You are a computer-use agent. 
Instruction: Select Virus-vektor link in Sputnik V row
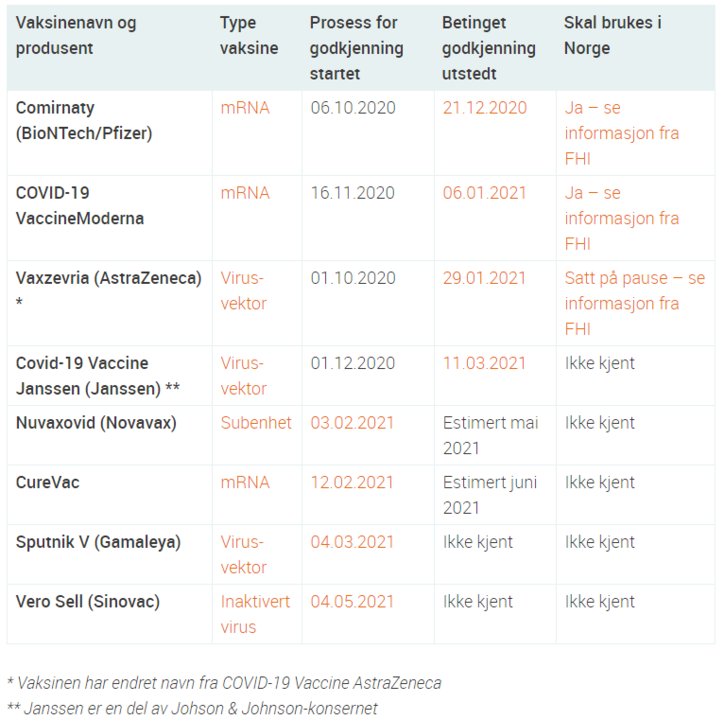pos(244,554)
